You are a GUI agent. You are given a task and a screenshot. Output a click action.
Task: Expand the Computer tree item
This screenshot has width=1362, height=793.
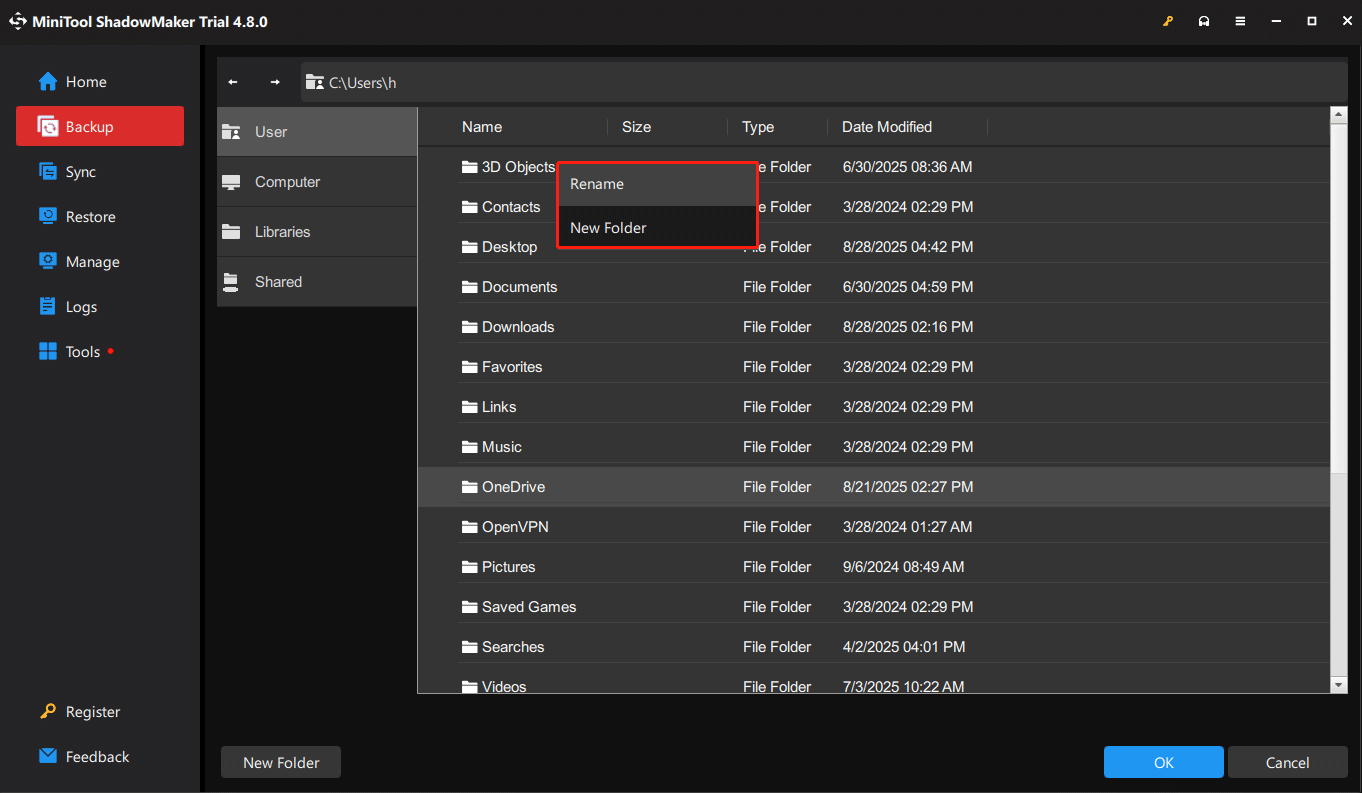pyautogui.click(x=287, y=181)
